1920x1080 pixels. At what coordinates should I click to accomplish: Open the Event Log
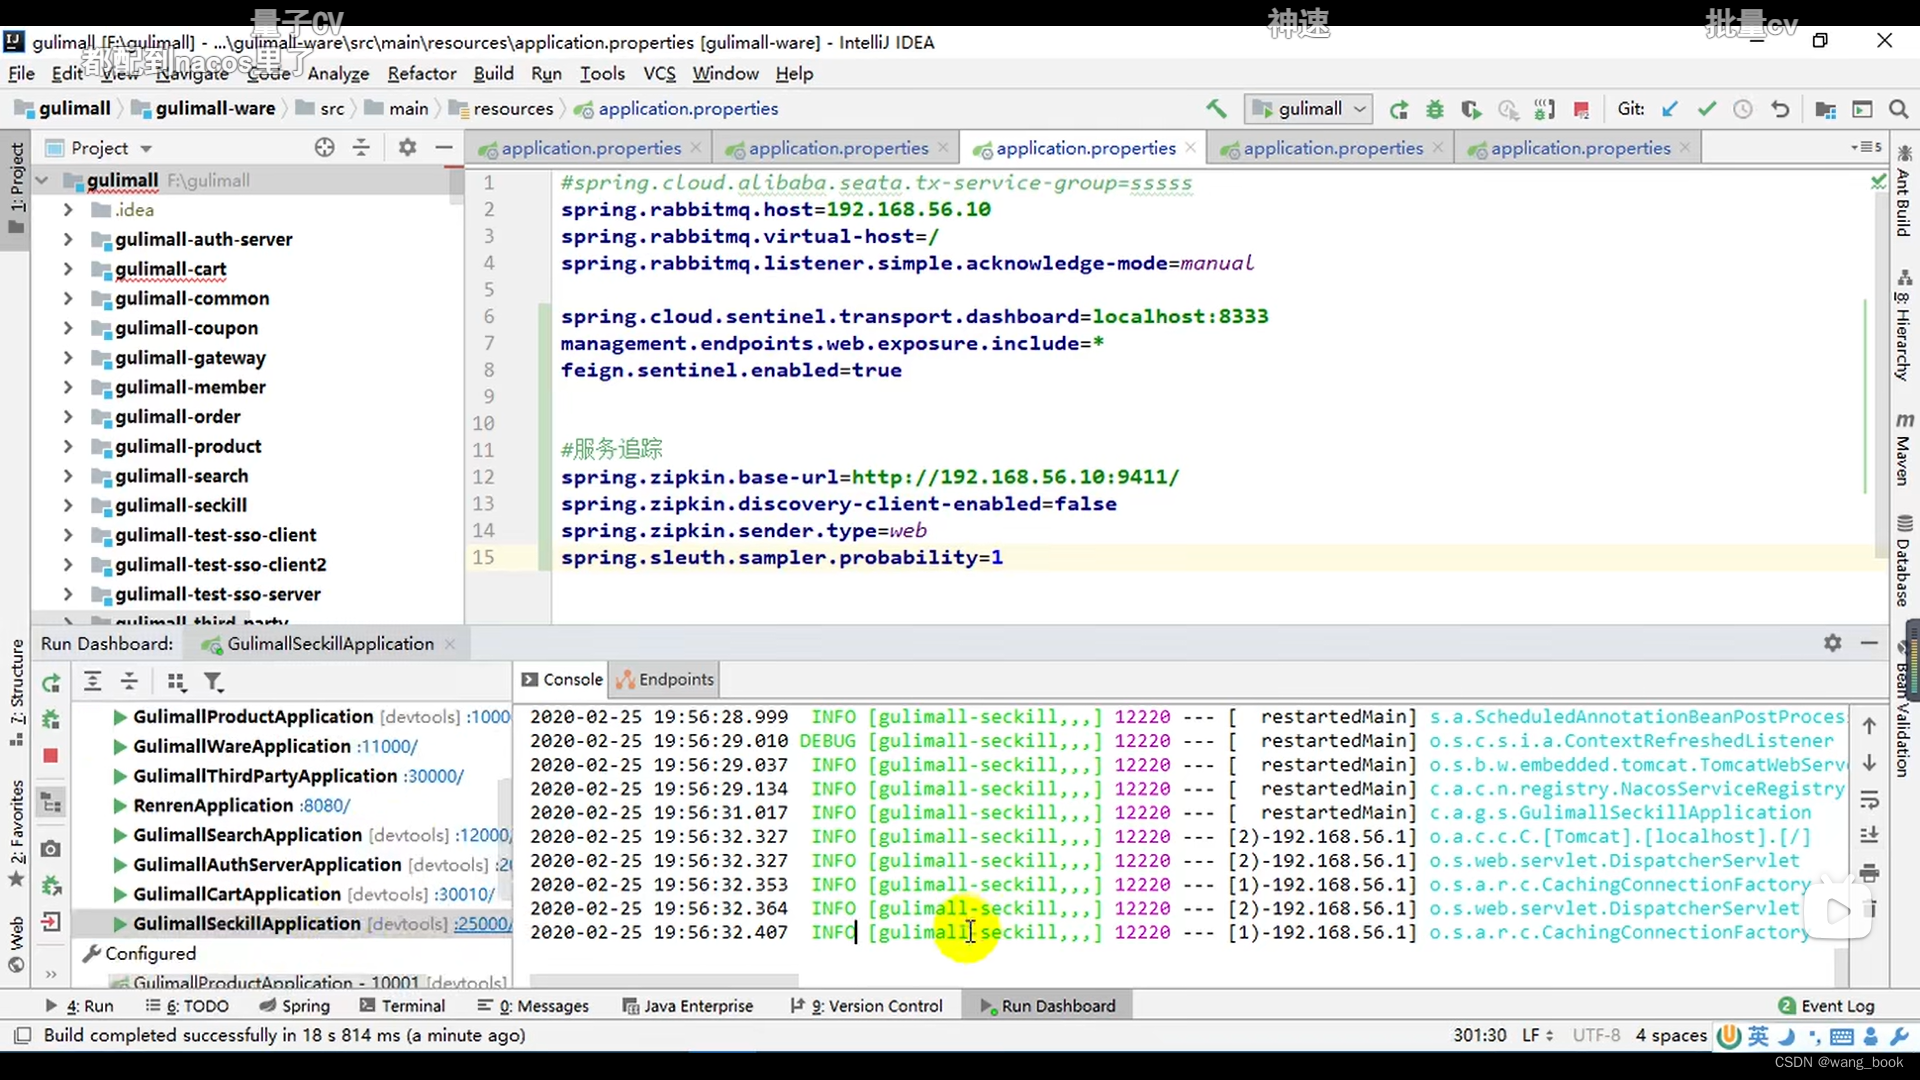pyautogui.click(x=1826, y=1006)
